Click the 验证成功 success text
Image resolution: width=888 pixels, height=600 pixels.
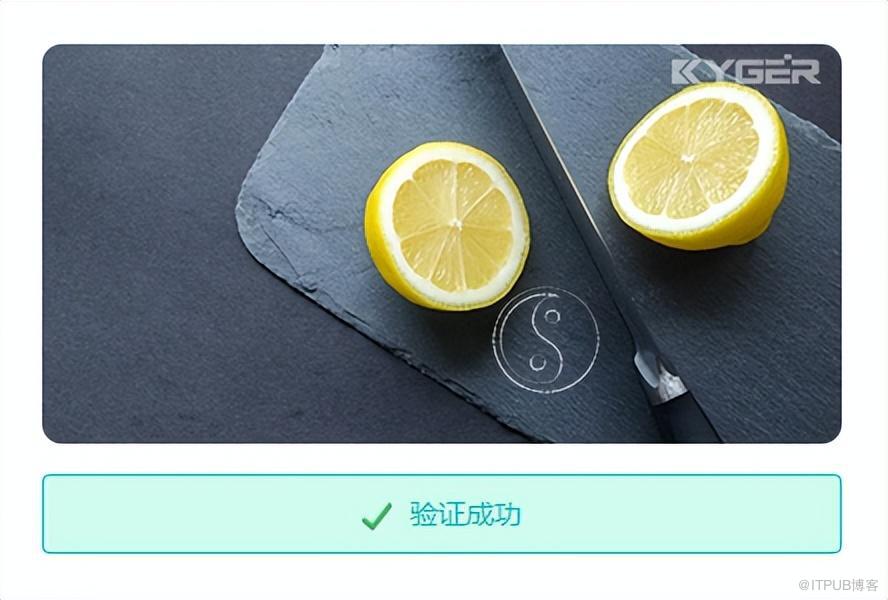click(x=465, y=514)
